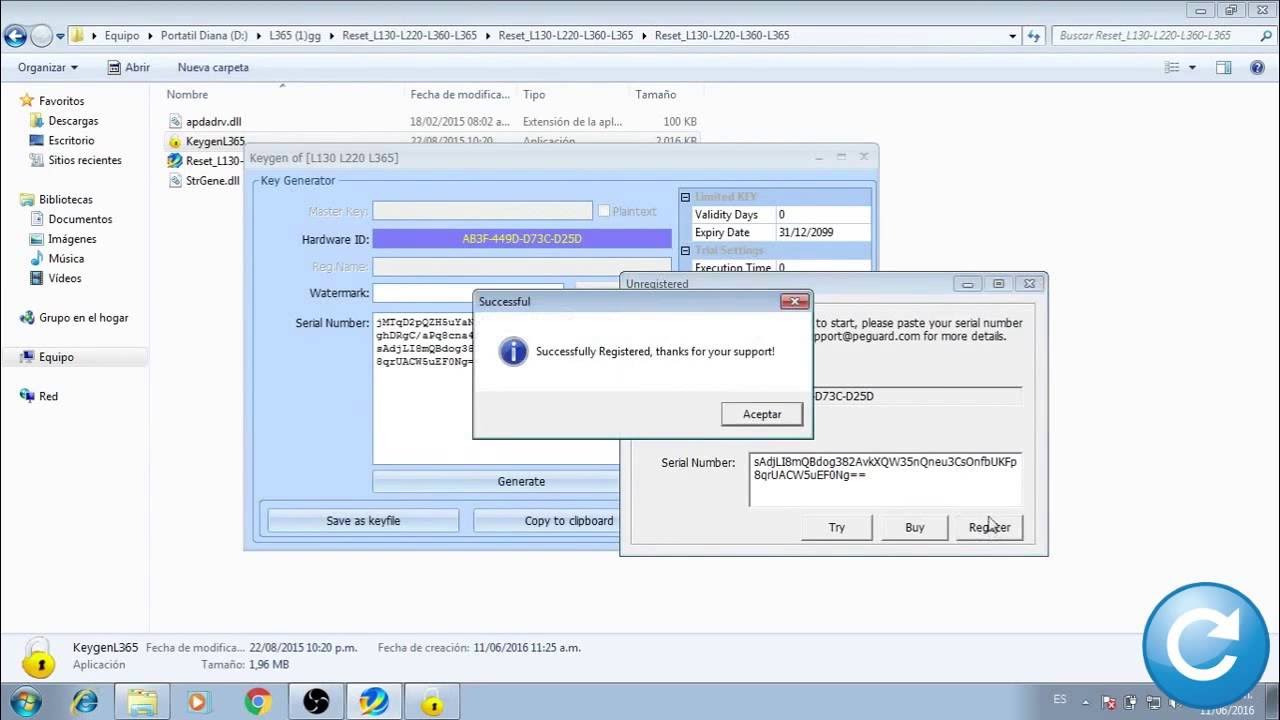The width and height of the screenshot is (1280, 720).
Task: Collapse the Limited KEY section
Action: click(x=685, y=197)
